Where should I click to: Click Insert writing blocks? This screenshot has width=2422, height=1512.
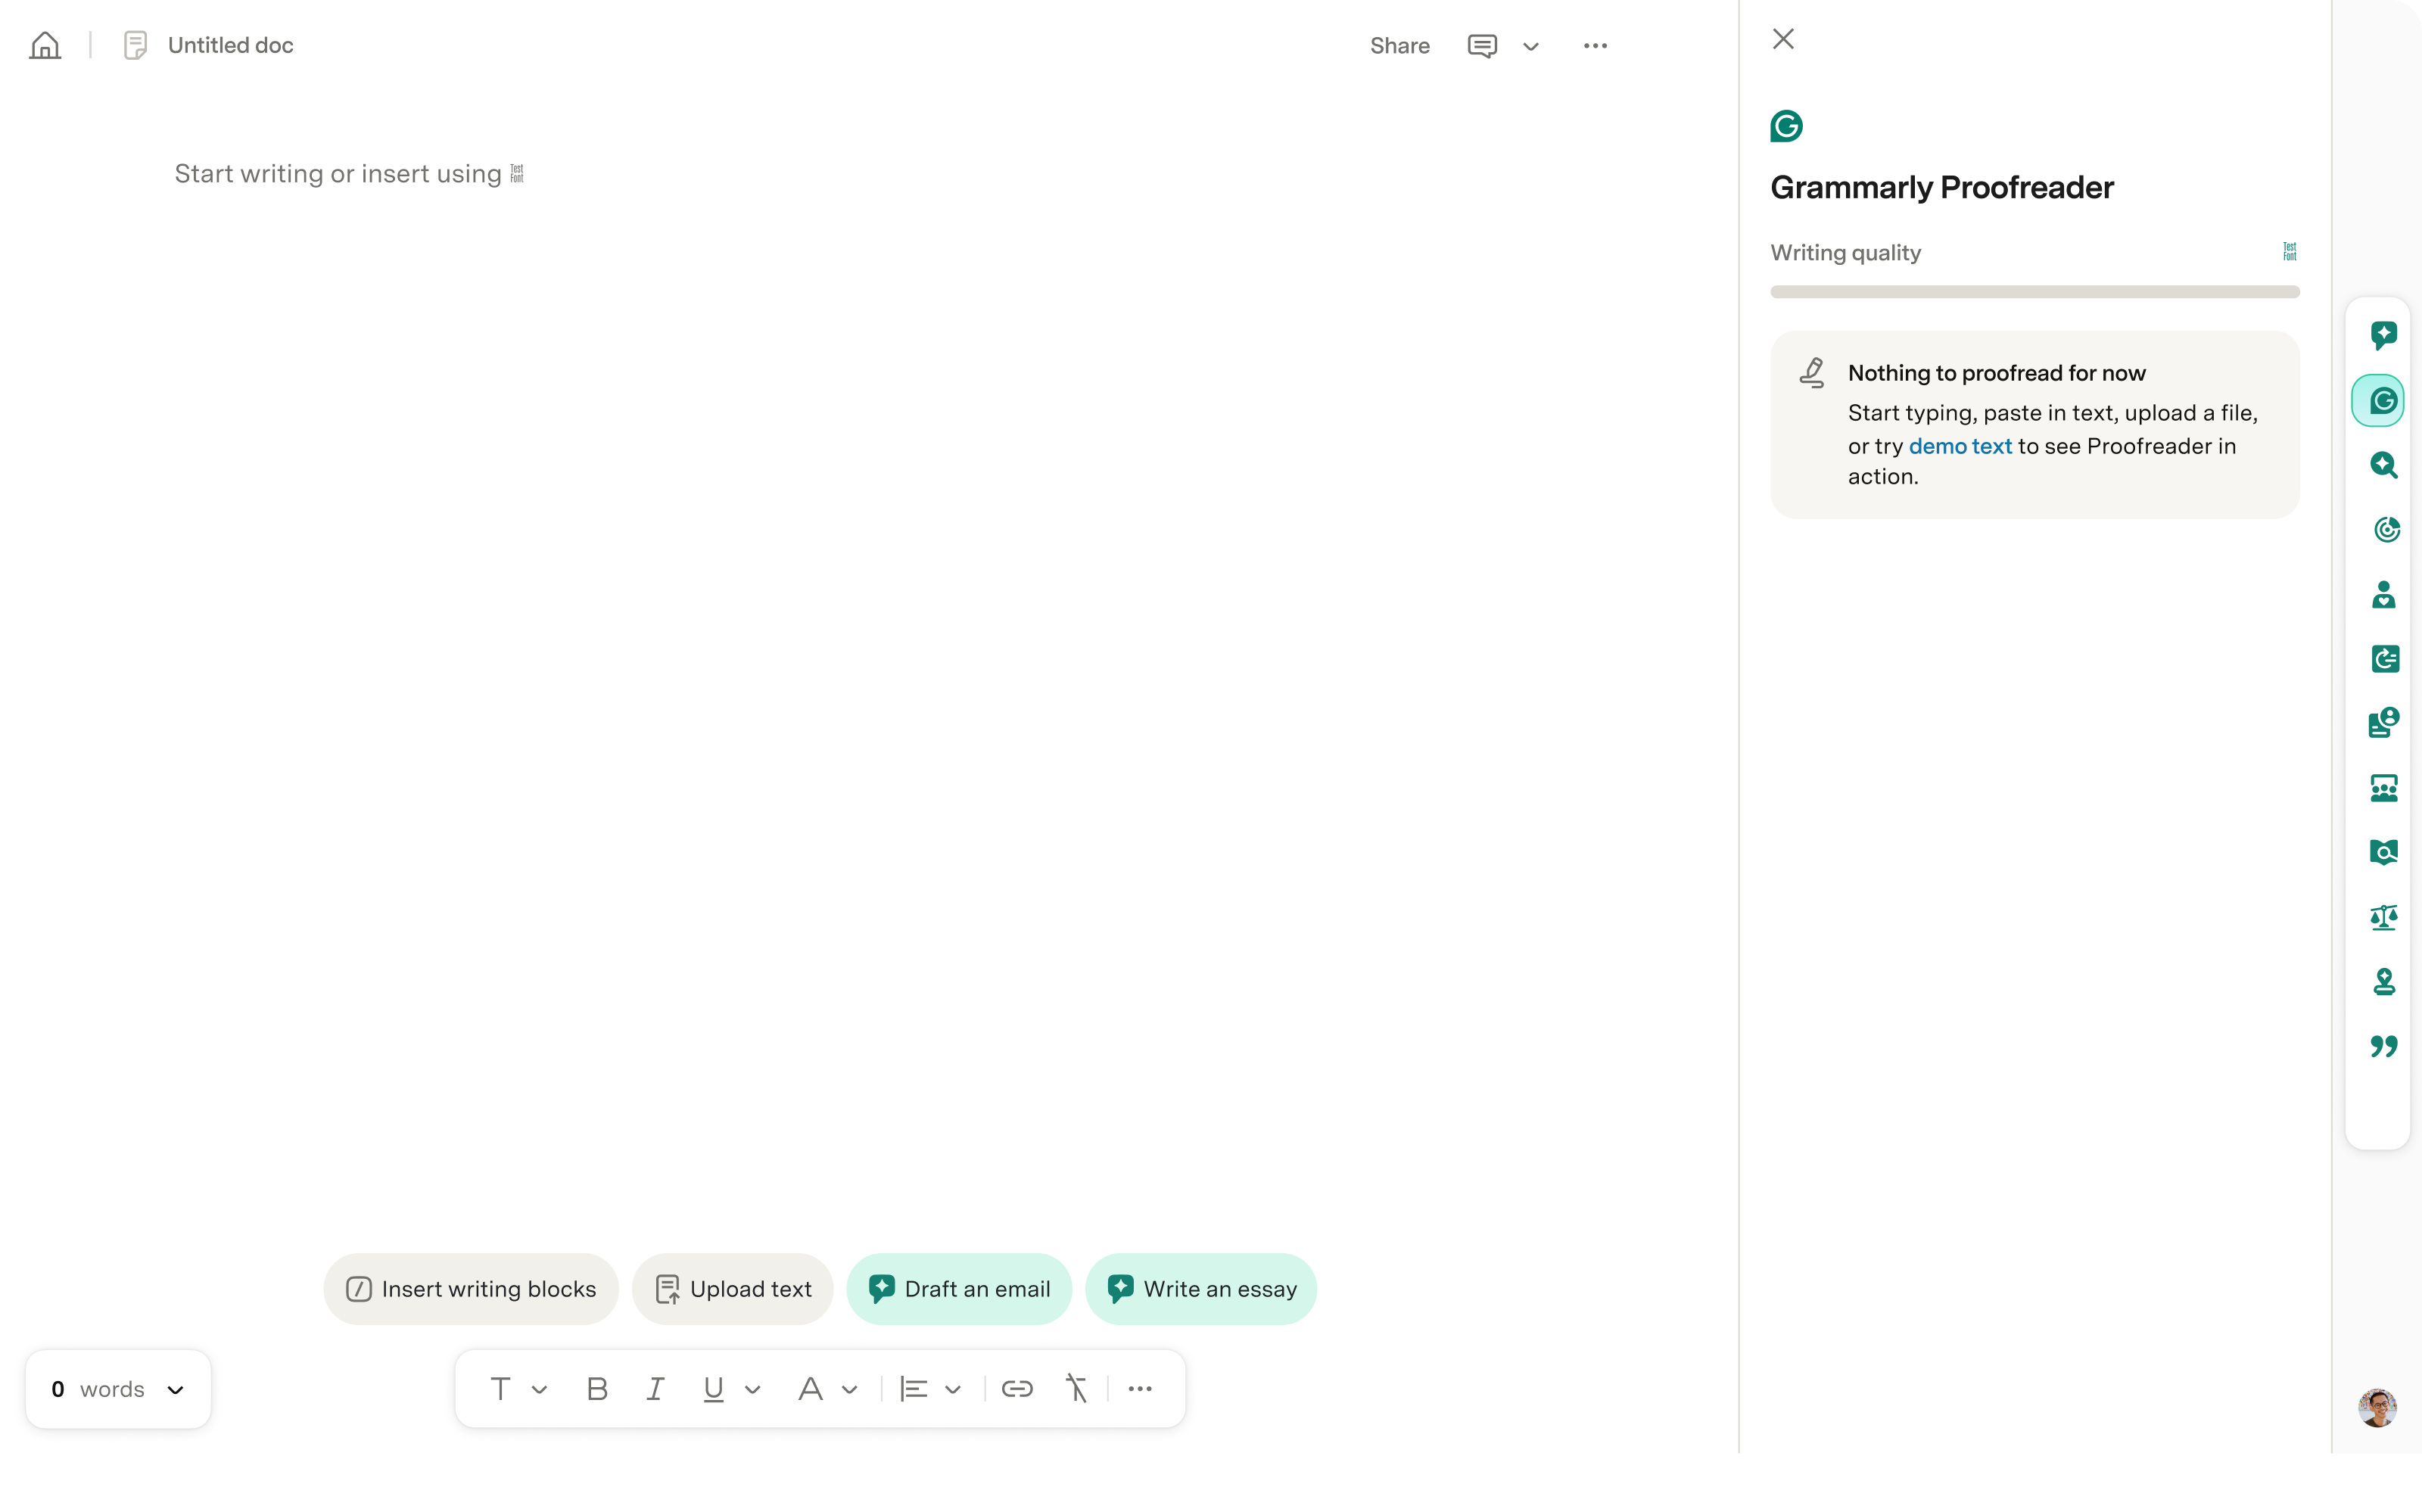[x=471, y=1289]
